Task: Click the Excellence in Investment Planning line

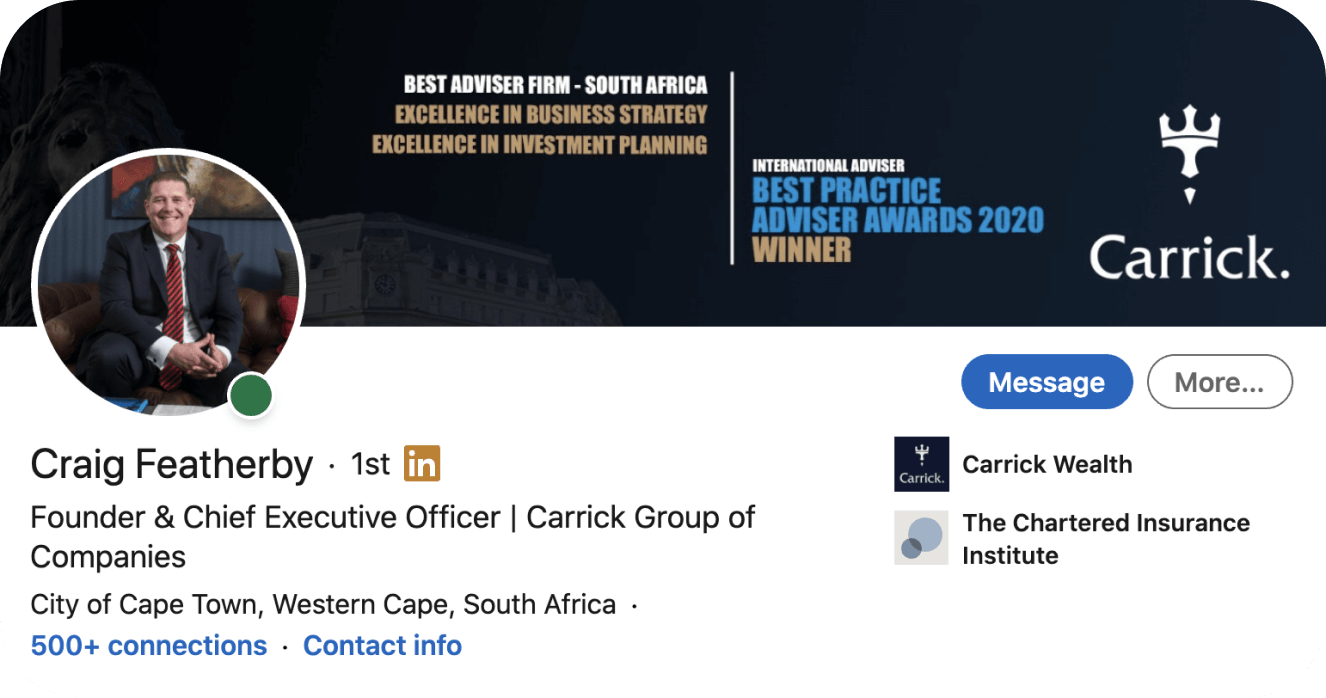Action: [540, 144]
